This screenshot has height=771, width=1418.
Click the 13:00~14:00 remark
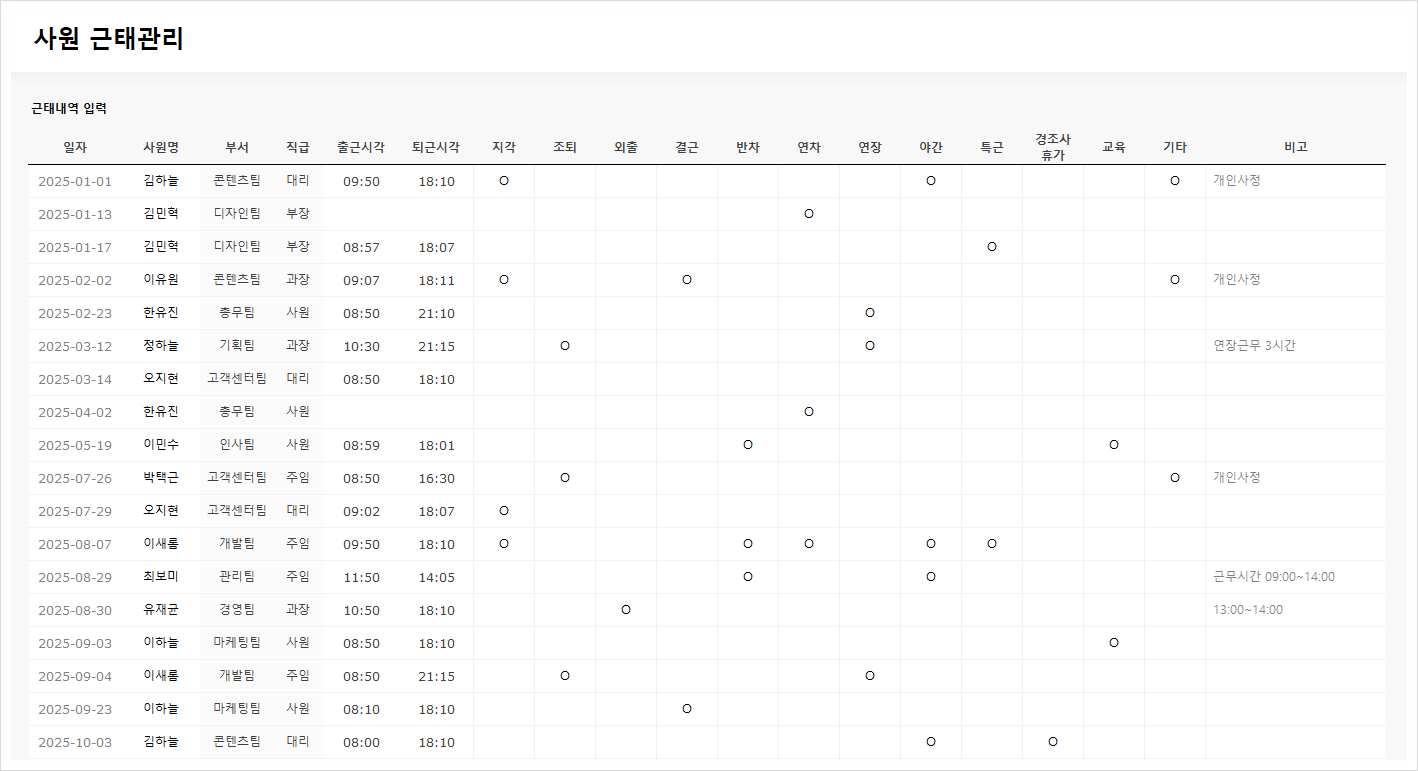point(1248,610)
